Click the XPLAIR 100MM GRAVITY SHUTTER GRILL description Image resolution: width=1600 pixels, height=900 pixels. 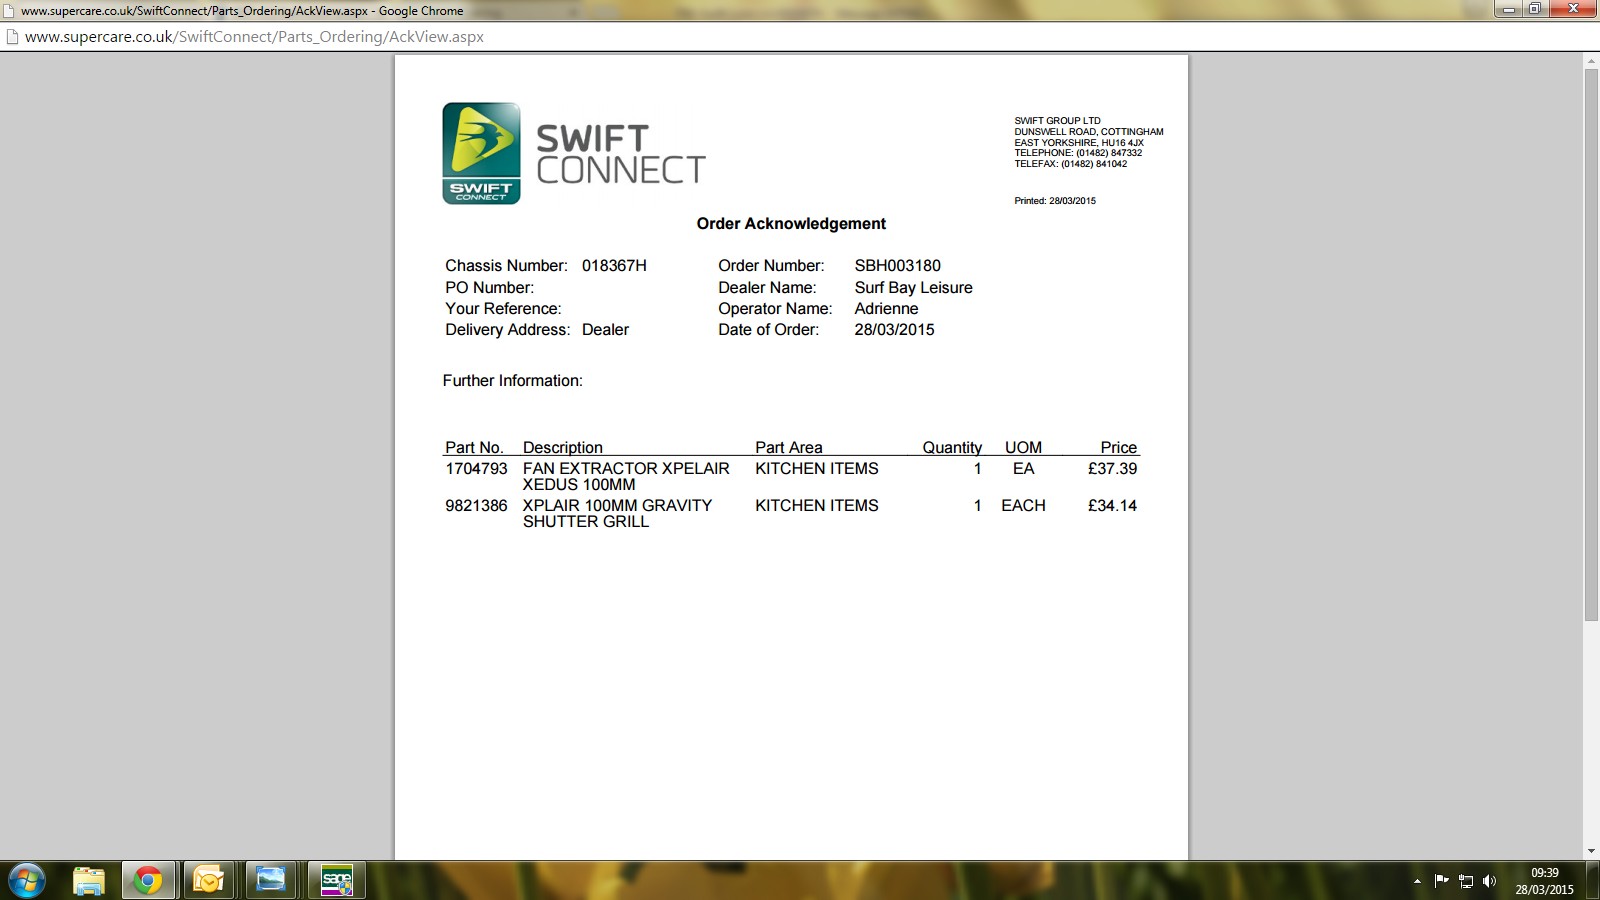tap(617, 514)
